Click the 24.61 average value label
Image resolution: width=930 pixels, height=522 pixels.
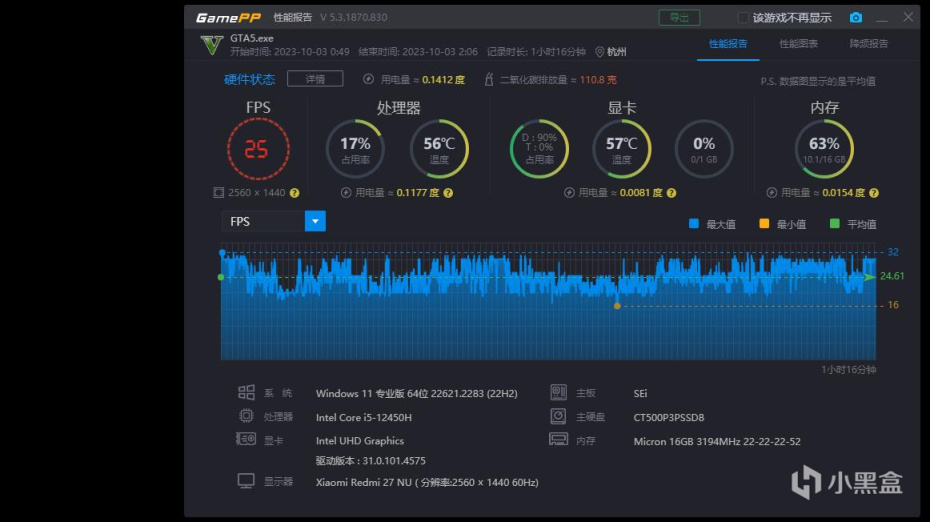892,276
